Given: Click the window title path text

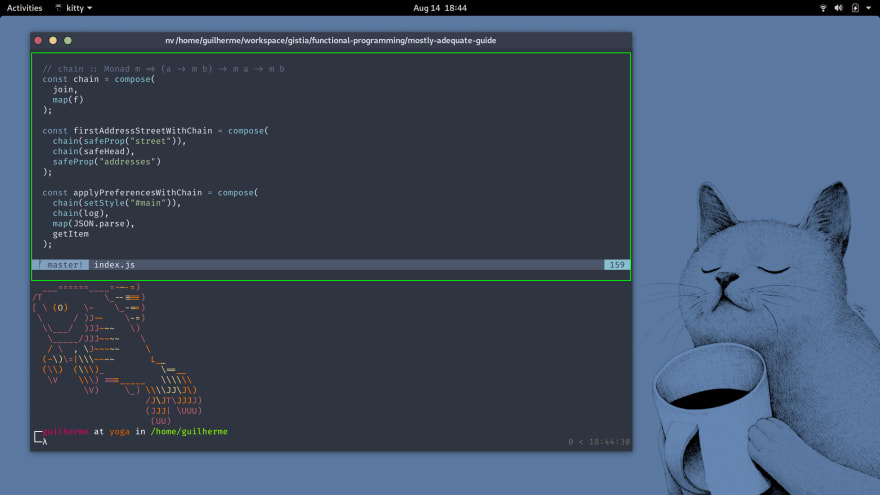Looking at the screenshot, I should pyautogui.click(x=331, y=40).
